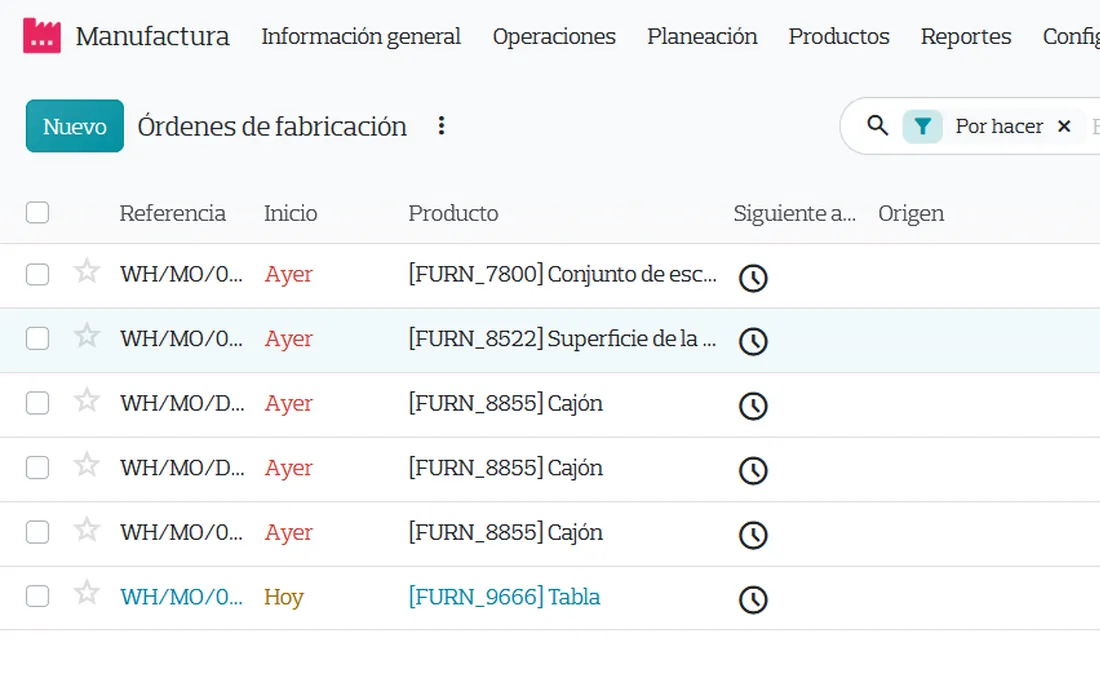The height and width of the screenshot is (700, 1100).
Task: Sort by the Producto column header
Action: click(453, 213)
